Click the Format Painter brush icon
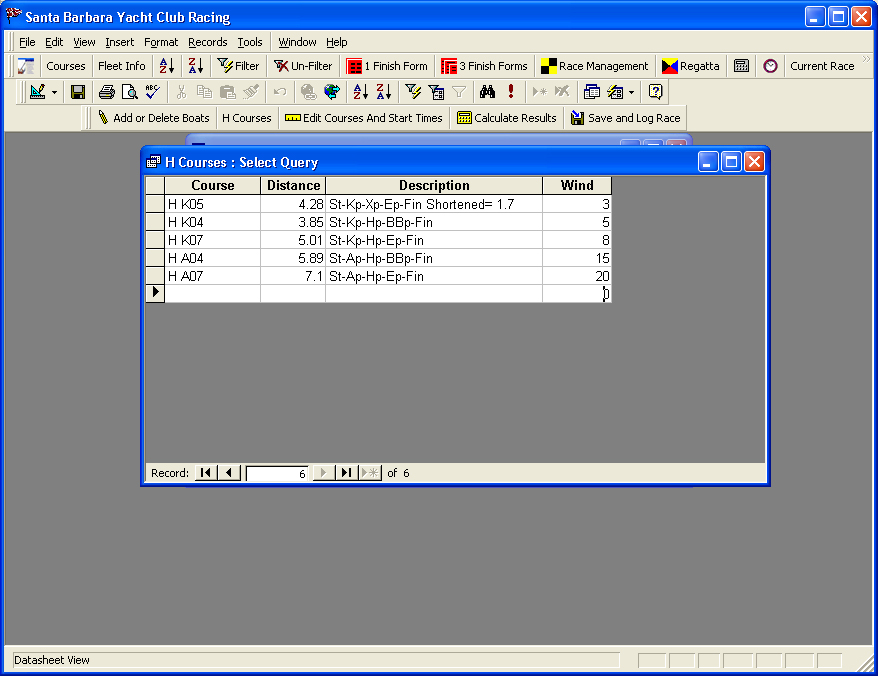 250,92
